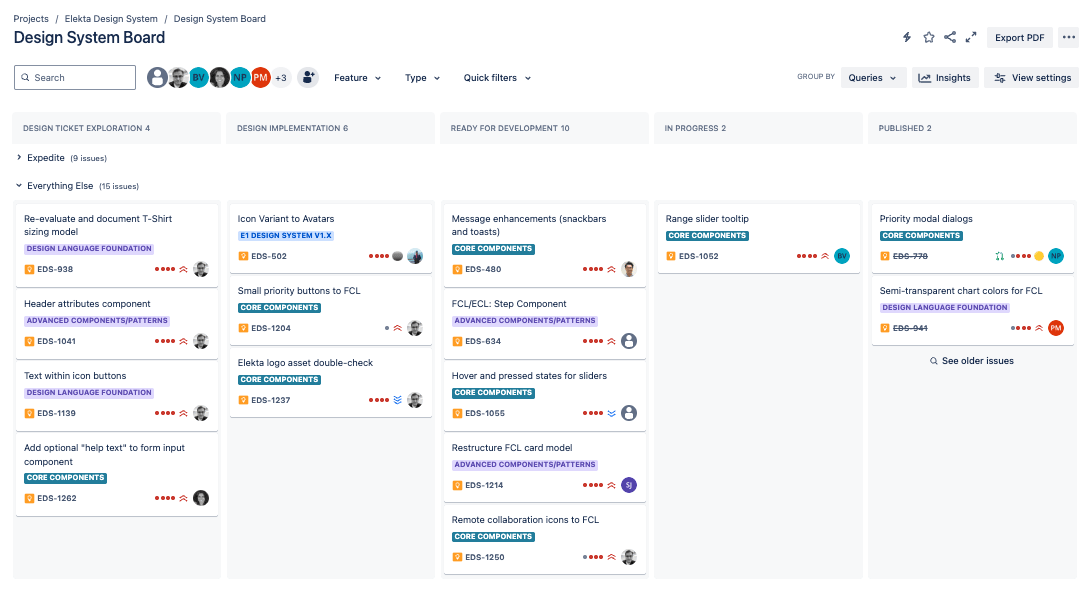1087x592 pixels.
Task: Click the automation lightning icon
Action: 906,36
